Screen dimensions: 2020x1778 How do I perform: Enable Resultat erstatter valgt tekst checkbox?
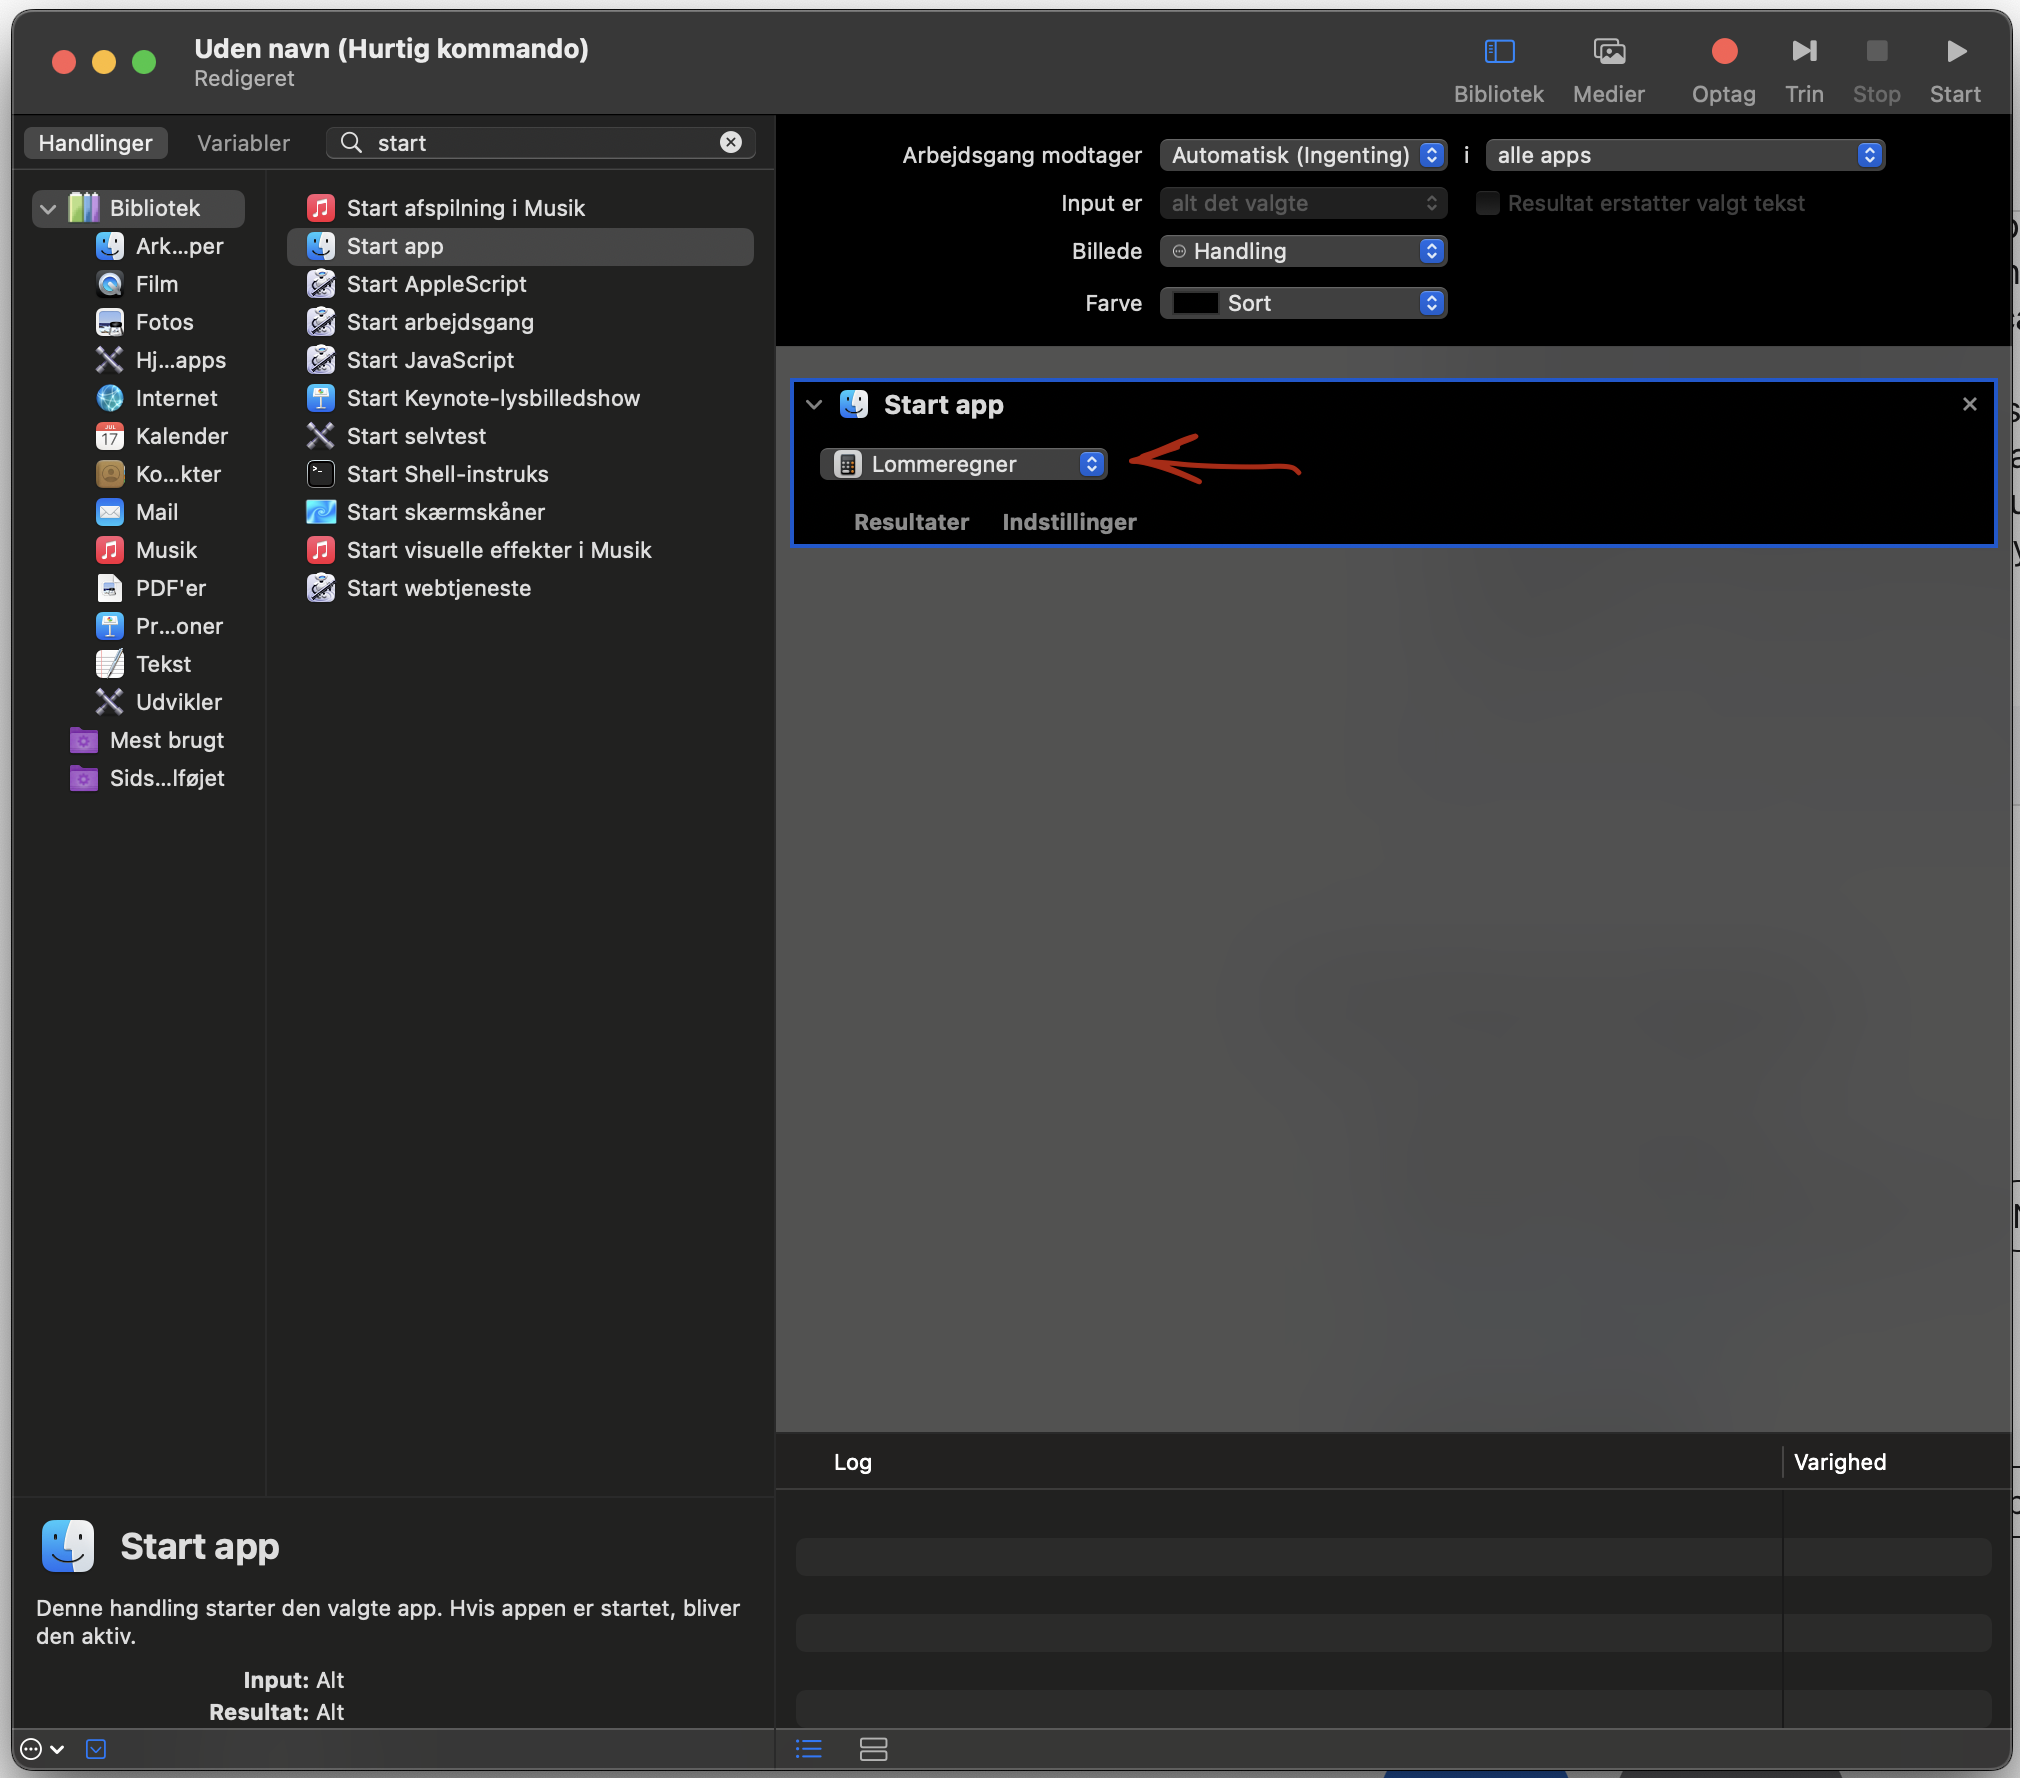pyautogui.click(x=1487, y=203)
